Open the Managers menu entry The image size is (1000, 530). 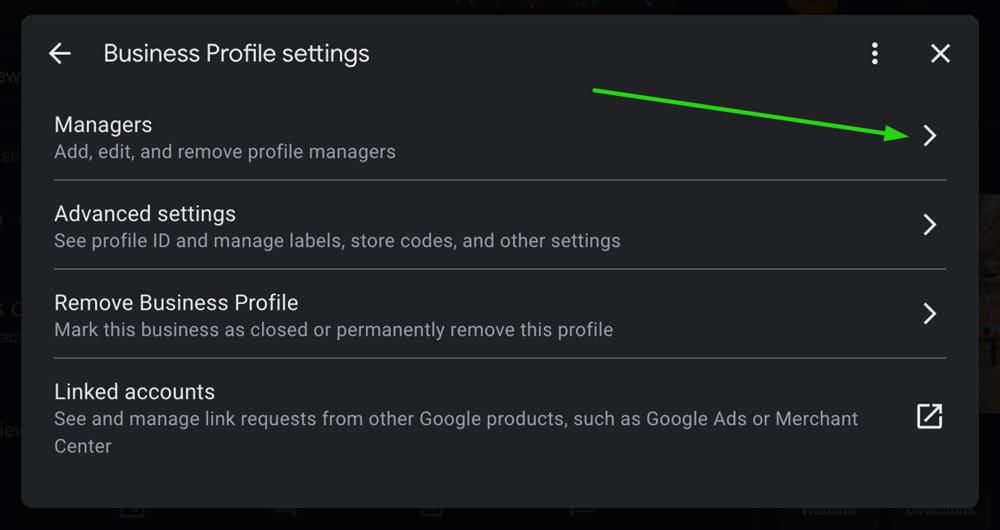coord(103,125)
